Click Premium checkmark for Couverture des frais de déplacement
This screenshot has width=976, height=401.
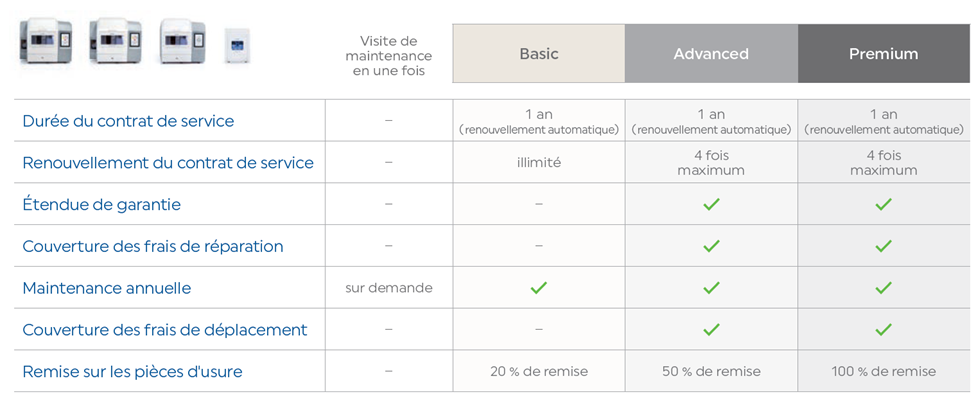(884, 329)
